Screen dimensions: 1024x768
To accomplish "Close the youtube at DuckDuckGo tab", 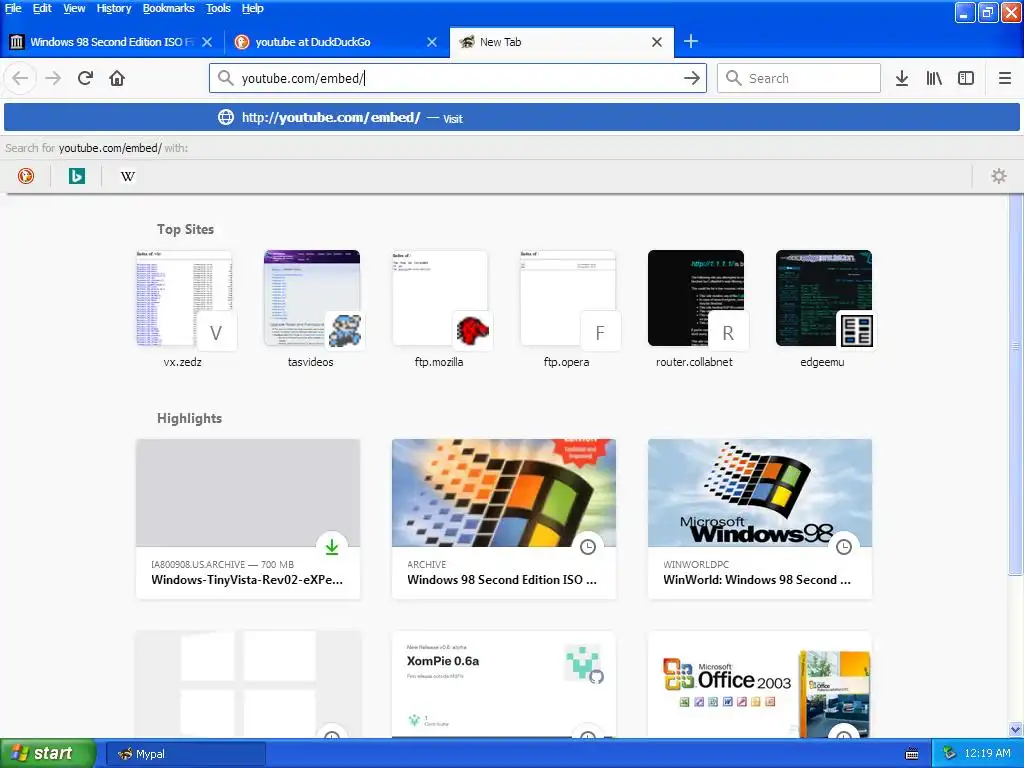I will coord(432,42).
